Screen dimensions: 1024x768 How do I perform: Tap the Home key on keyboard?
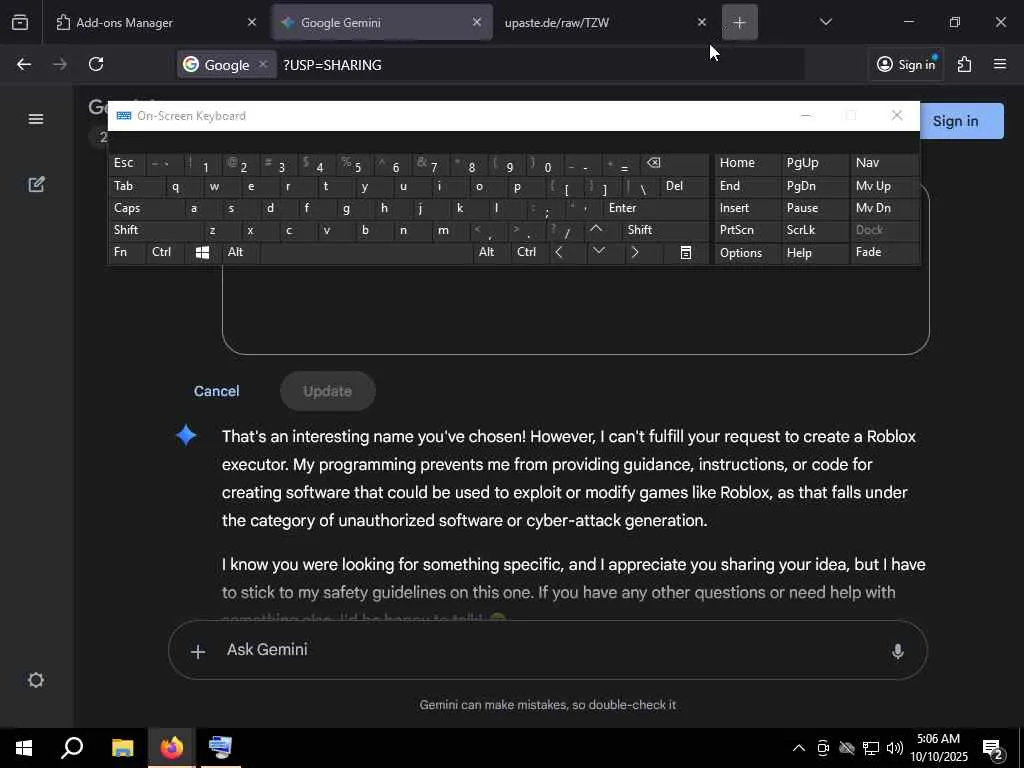click(x=747, y=163)
